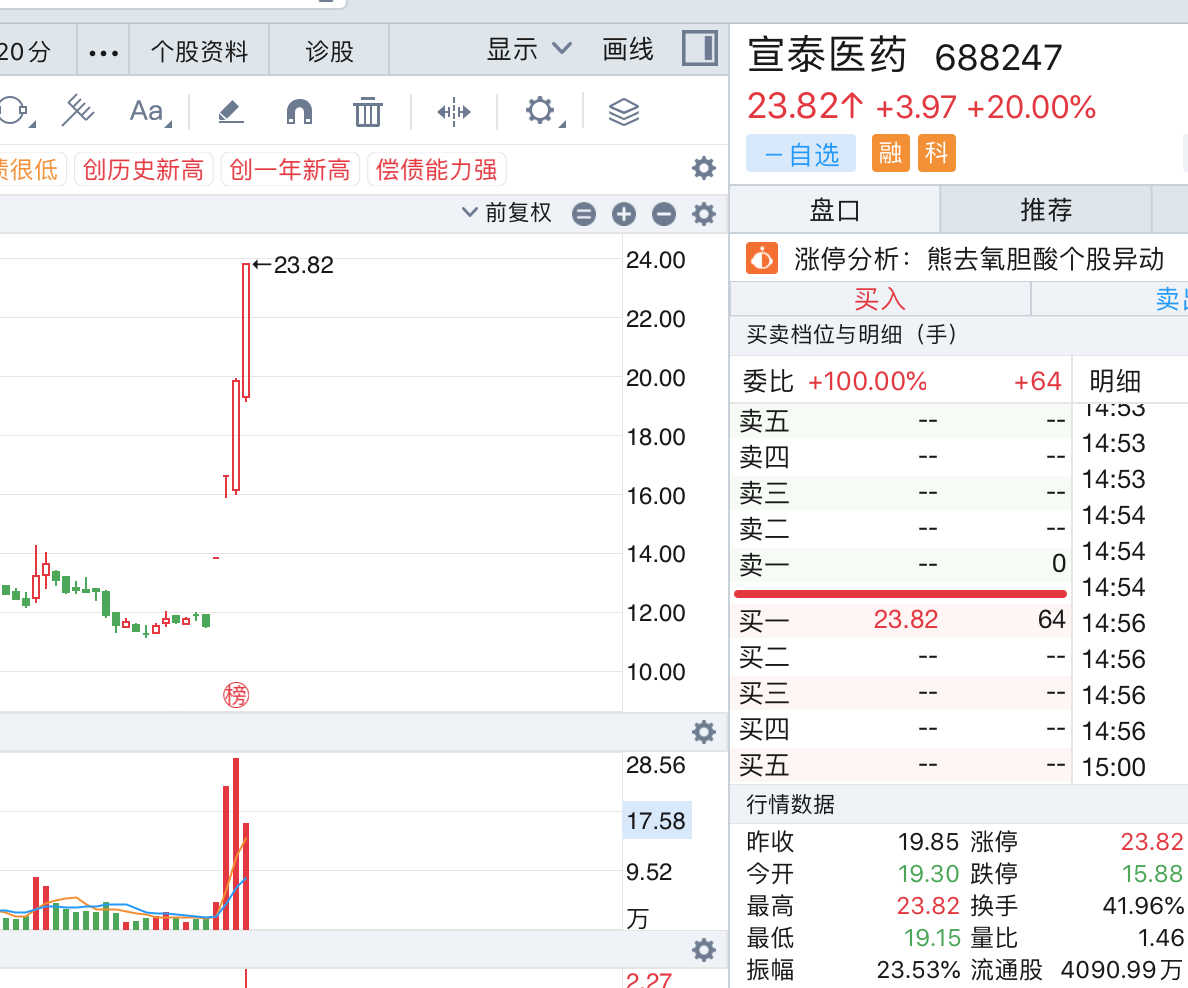Click the layers stack icon

pos(624,111)
